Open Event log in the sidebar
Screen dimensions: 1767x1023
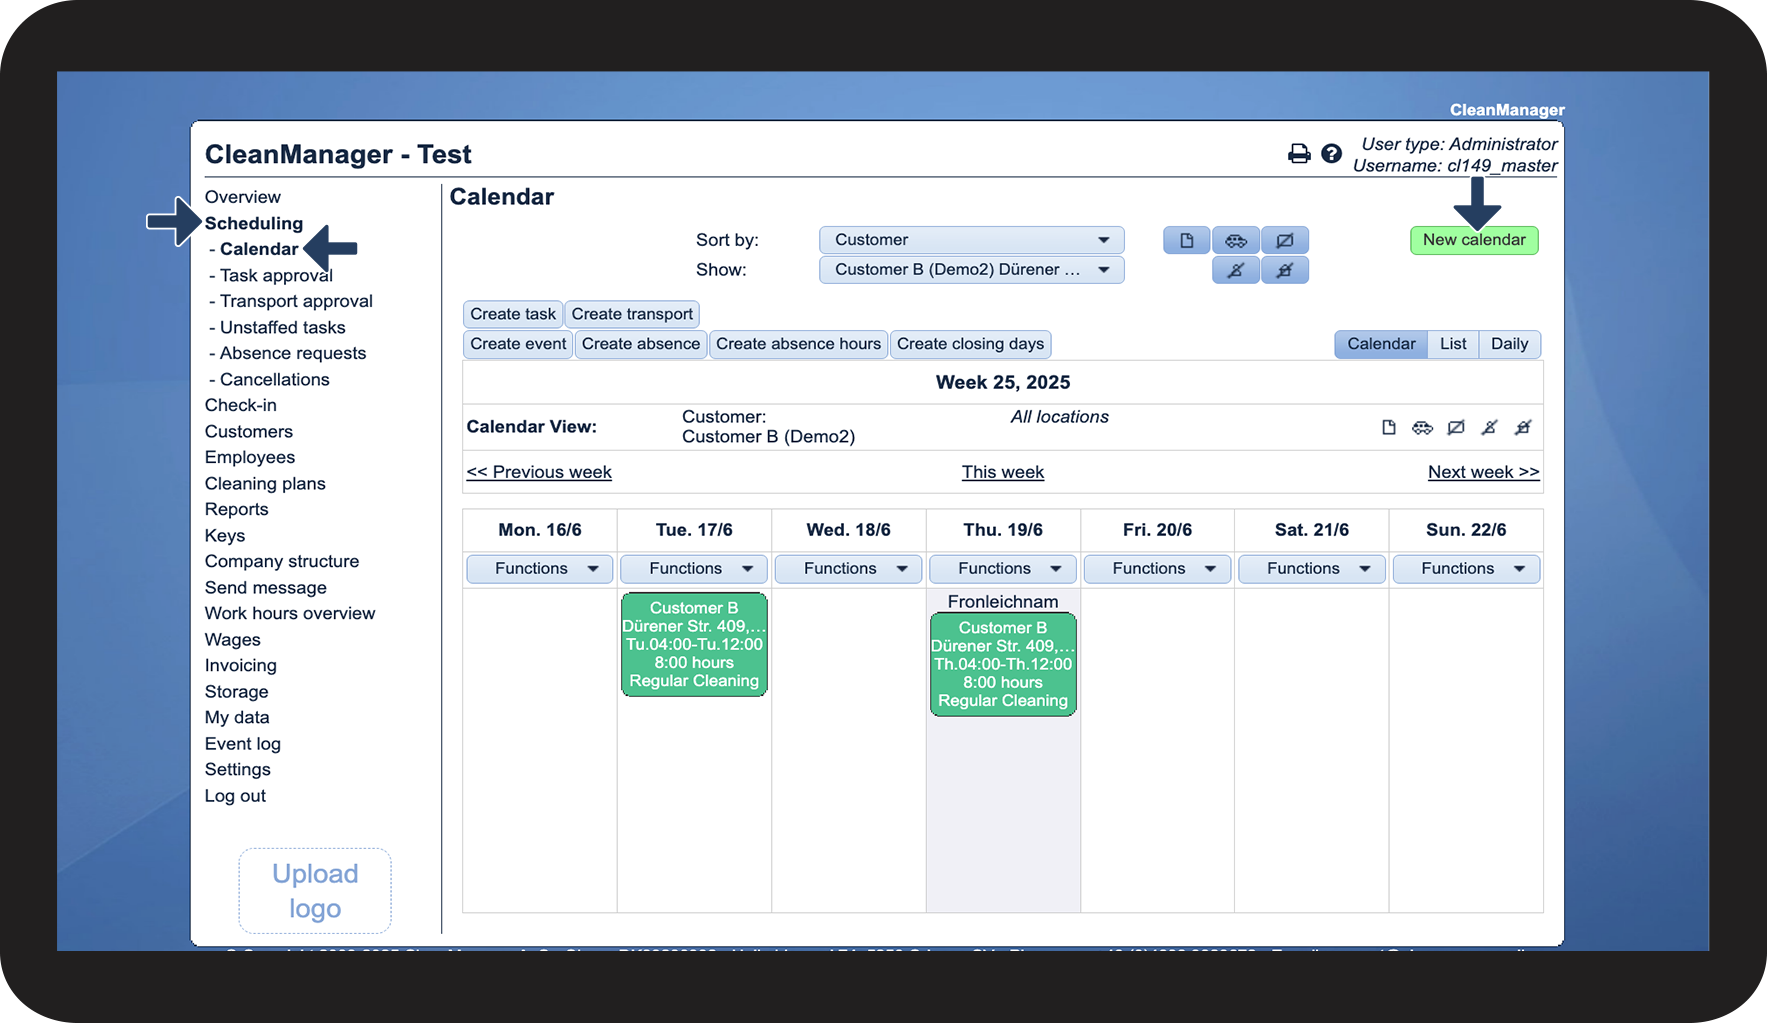[x=243, y=743]
